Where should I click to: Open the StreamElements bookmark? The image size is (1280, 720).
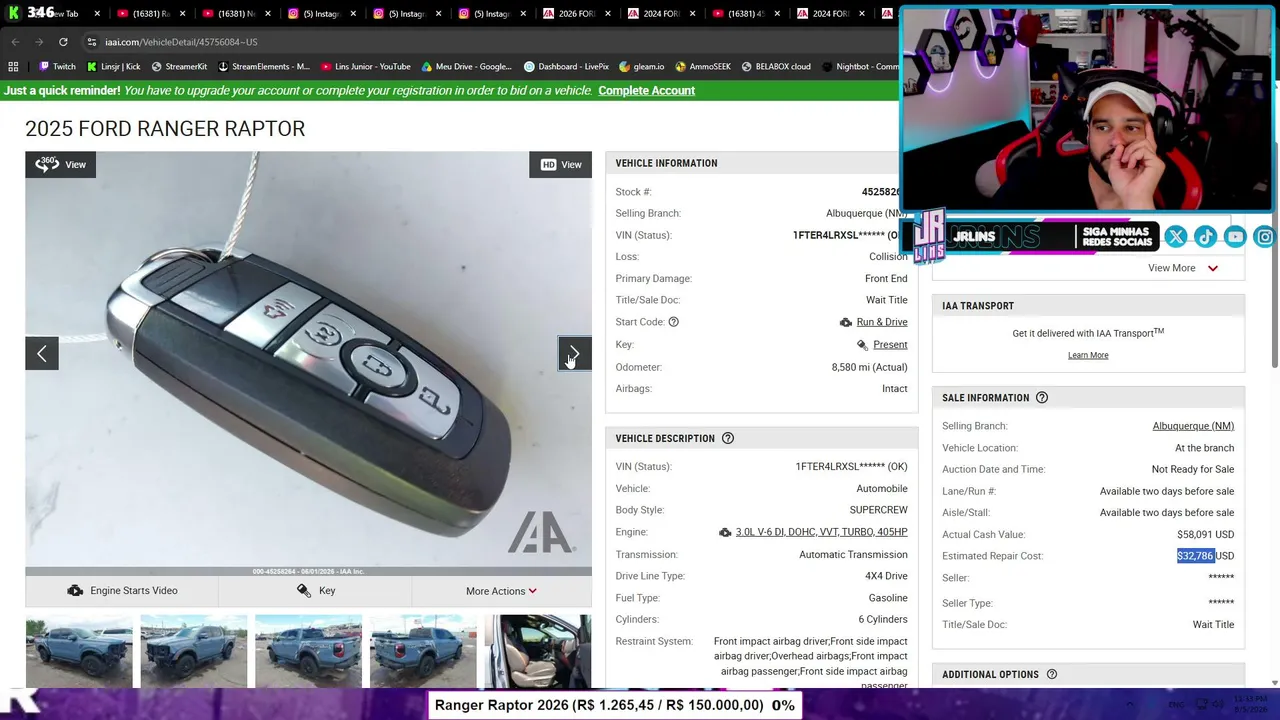(x=263, y=67)
